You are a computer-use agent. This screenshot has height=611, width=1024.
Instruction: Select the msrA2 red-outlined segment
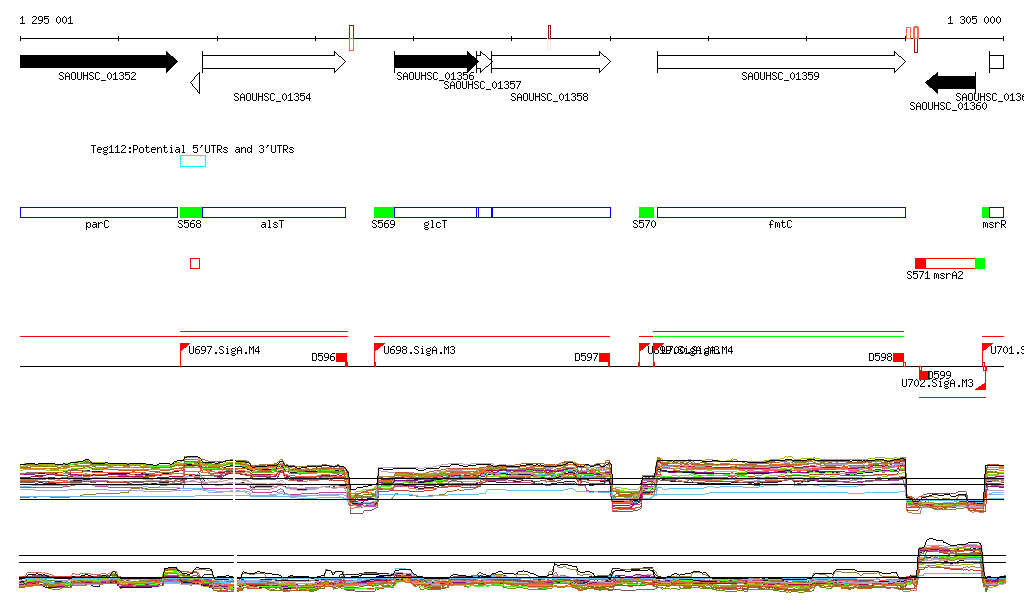coord(950,263)
